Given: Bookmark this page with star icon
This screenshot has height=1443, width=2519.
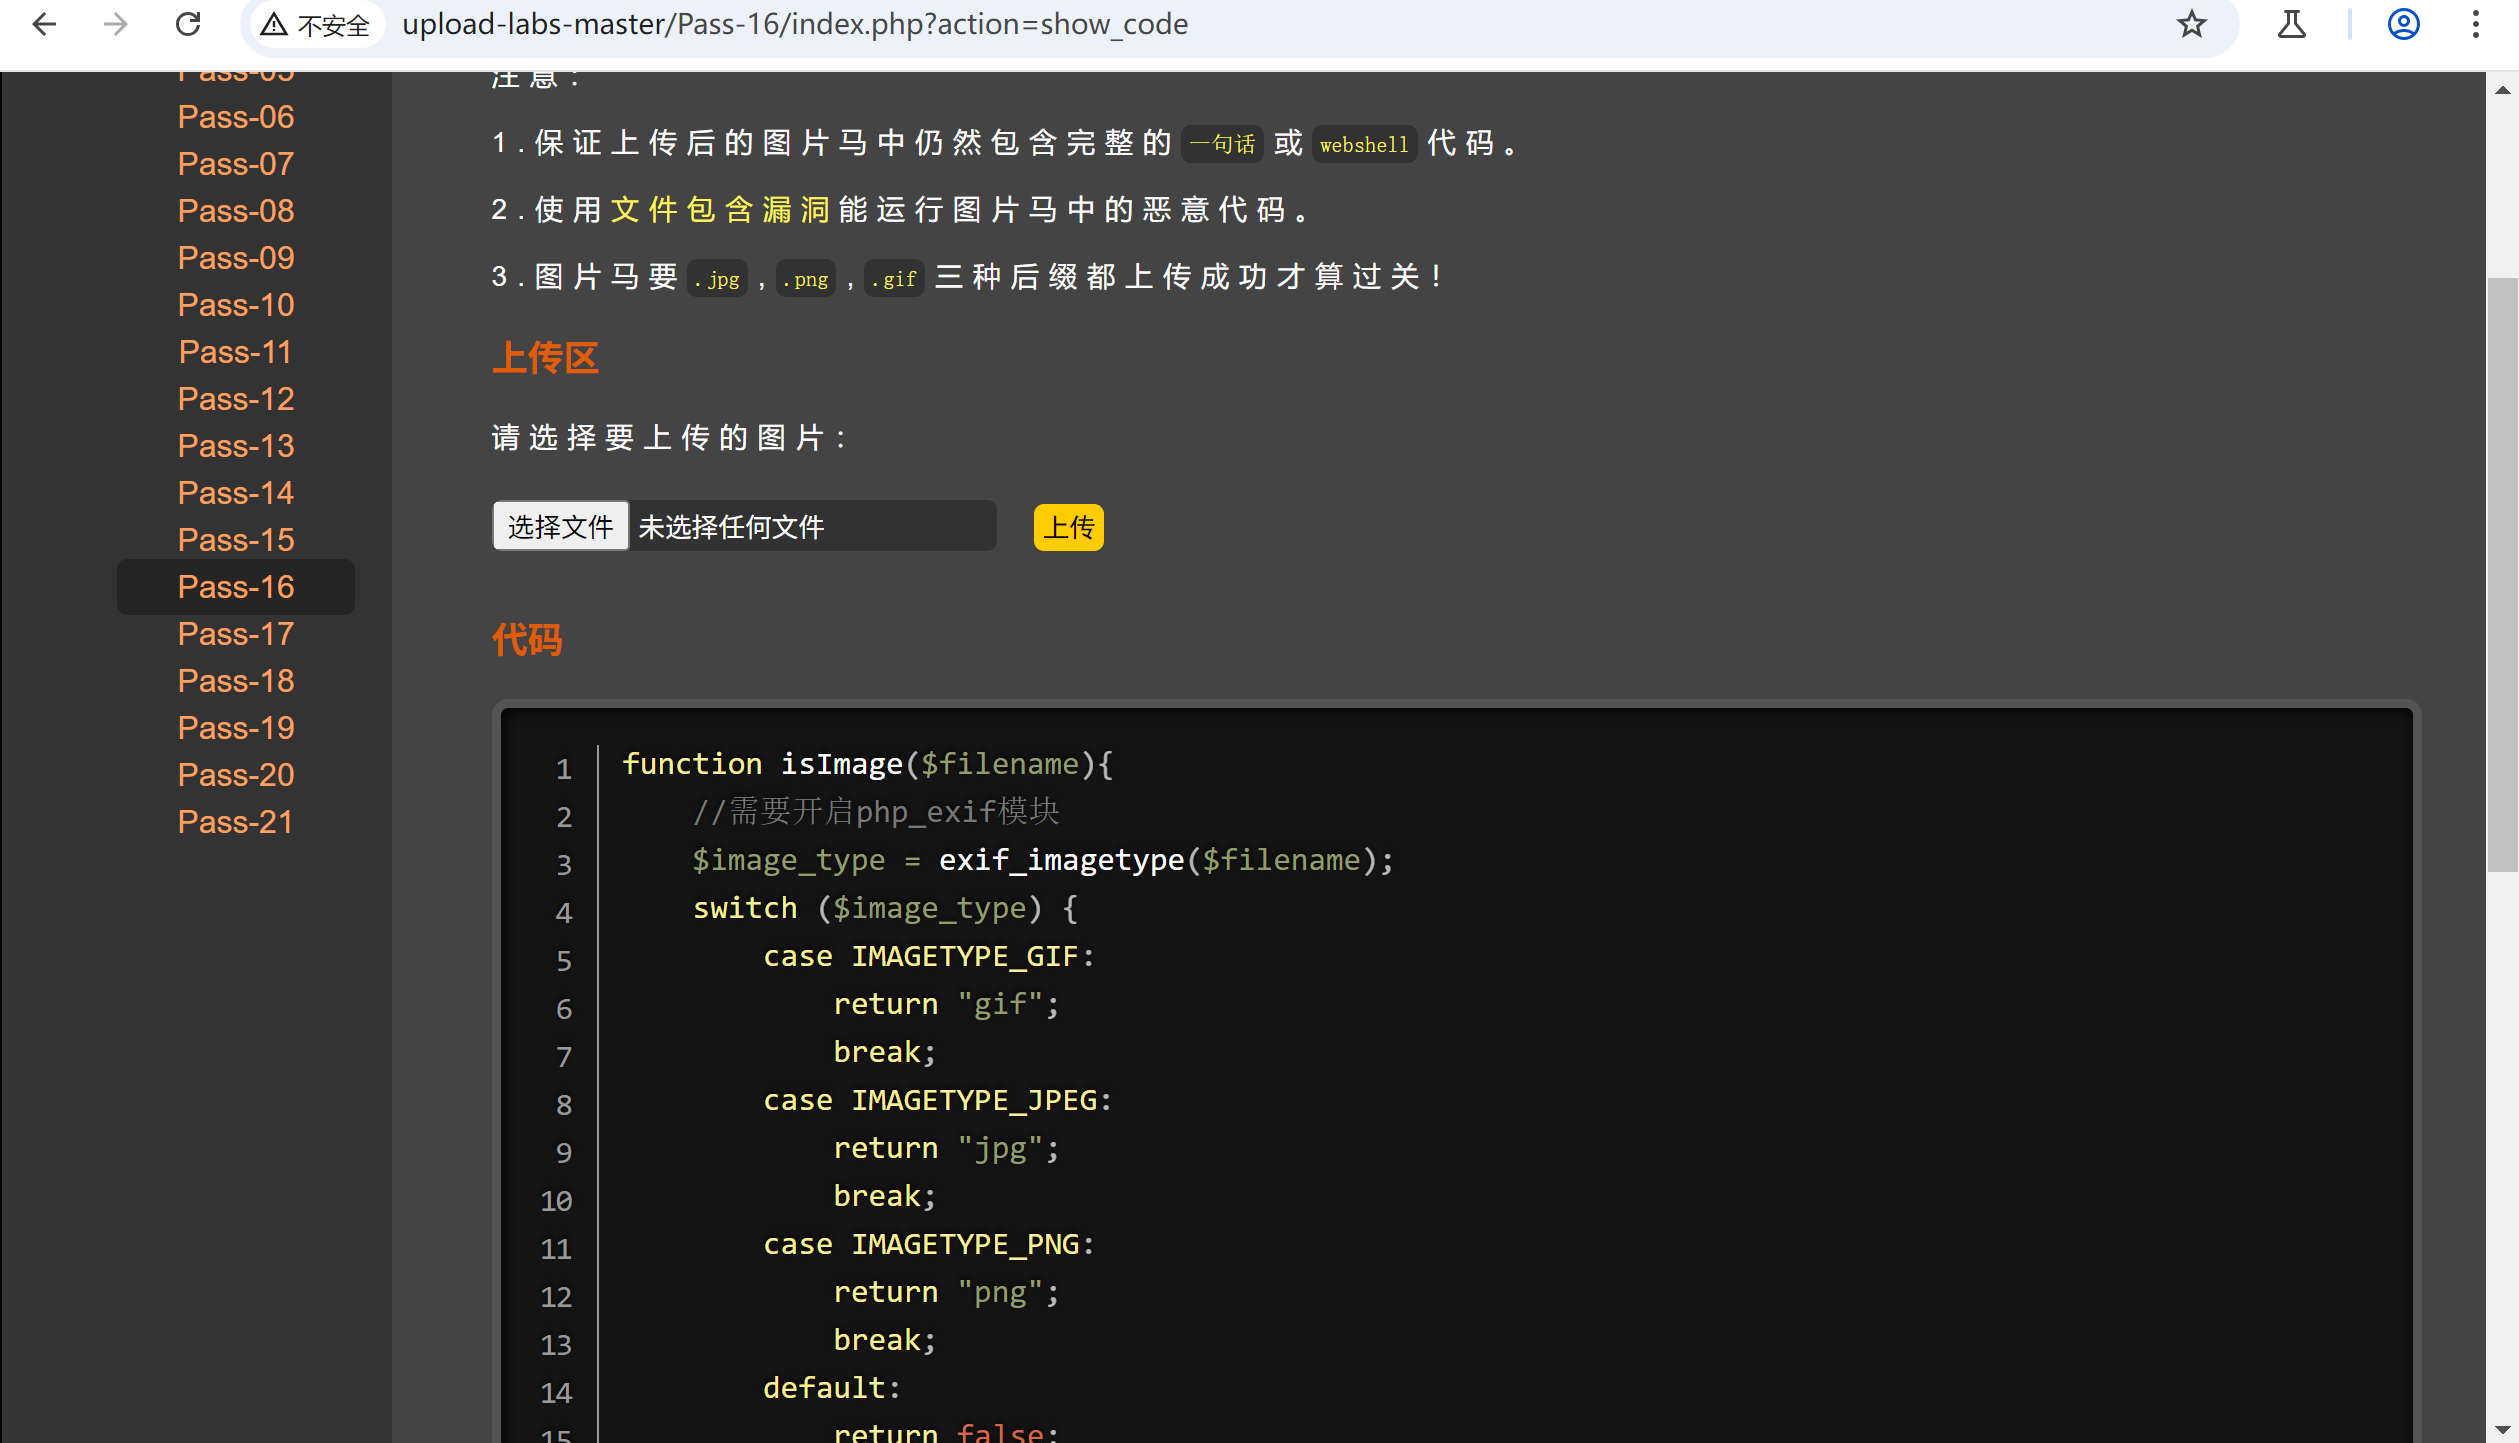Looking at the screenshot, I should 2191,24.
